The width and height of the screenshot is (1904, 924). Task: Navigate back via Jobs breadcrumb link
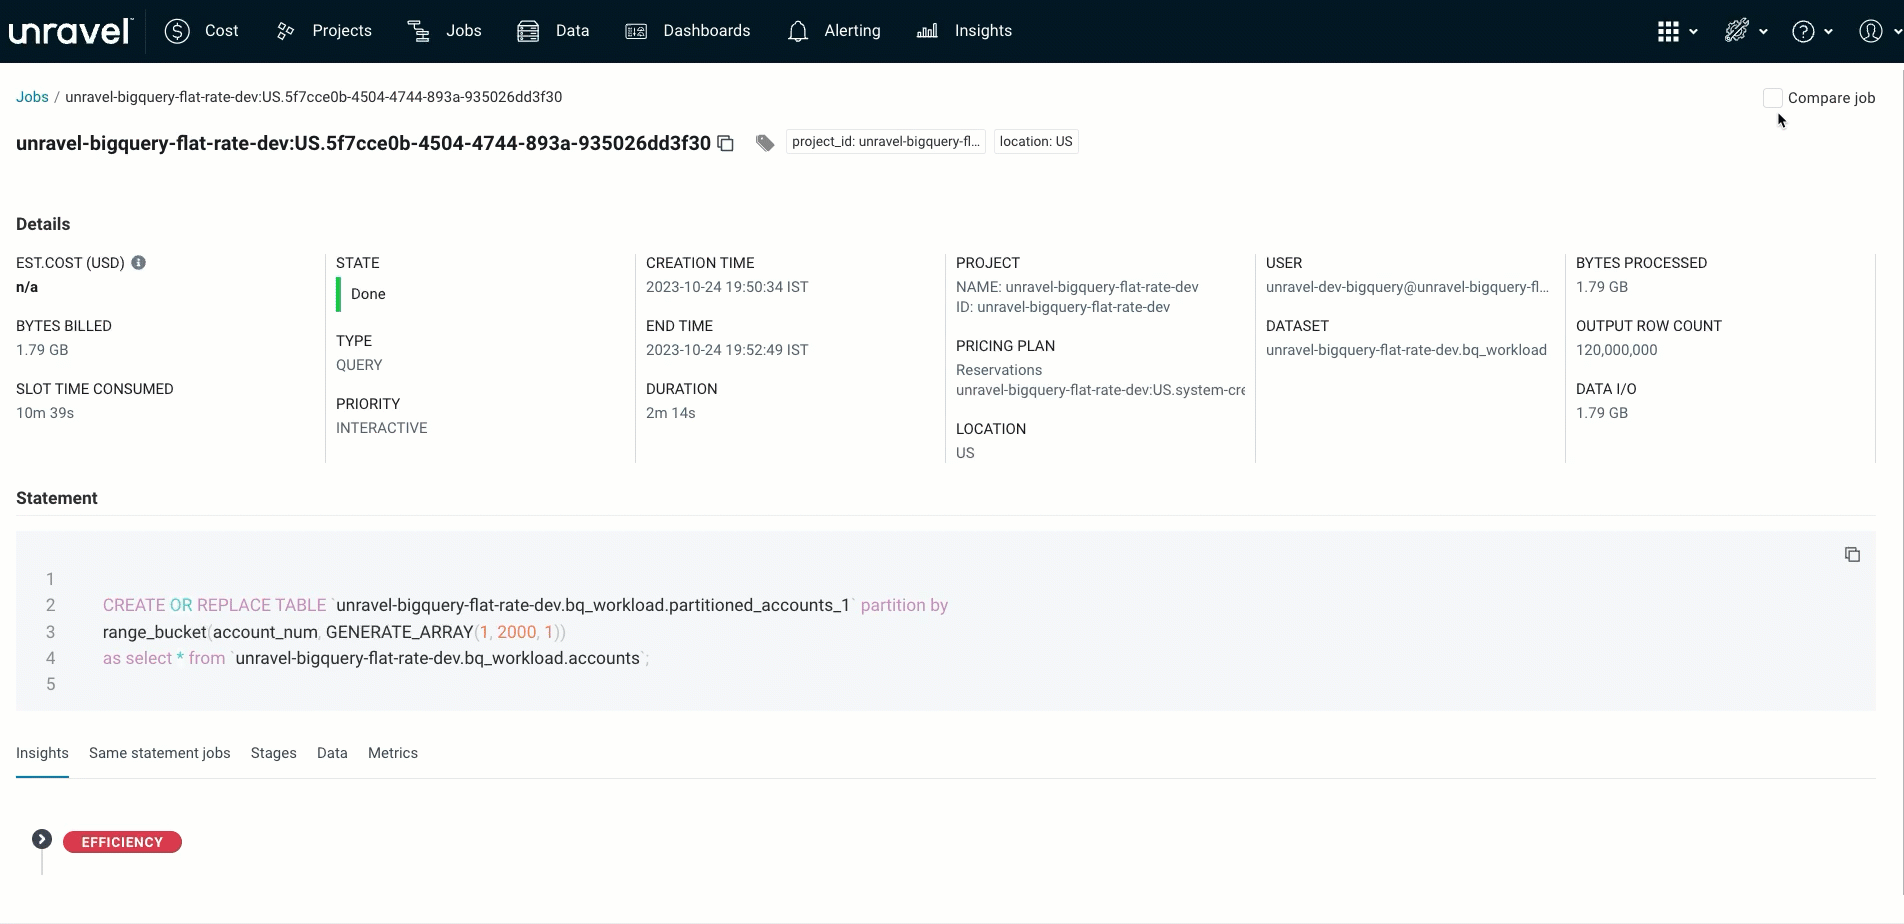31,96
